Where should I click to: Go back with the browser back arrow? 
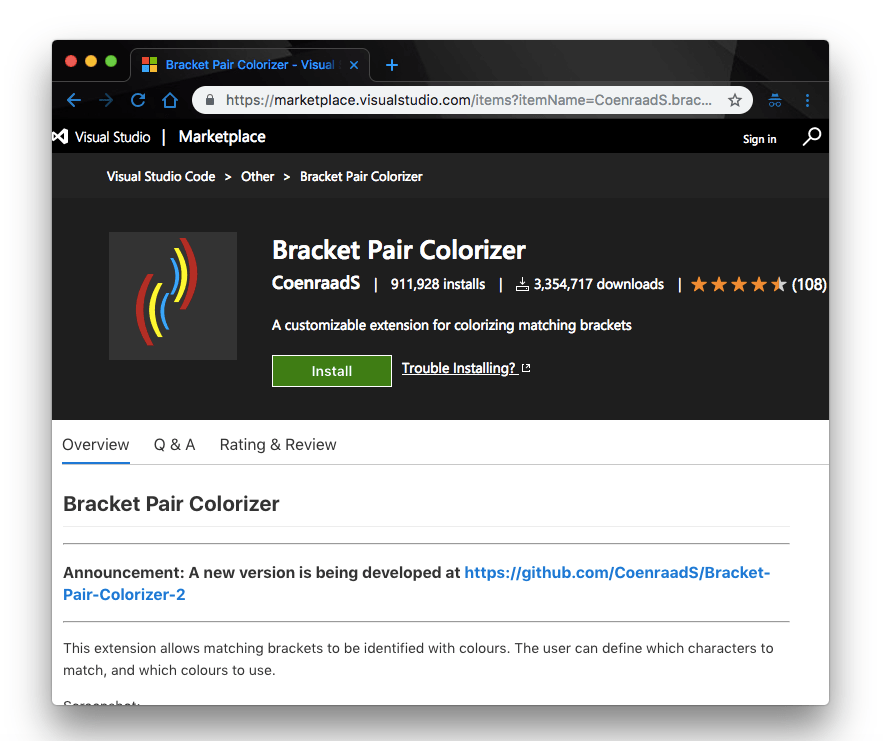[74, 100]
